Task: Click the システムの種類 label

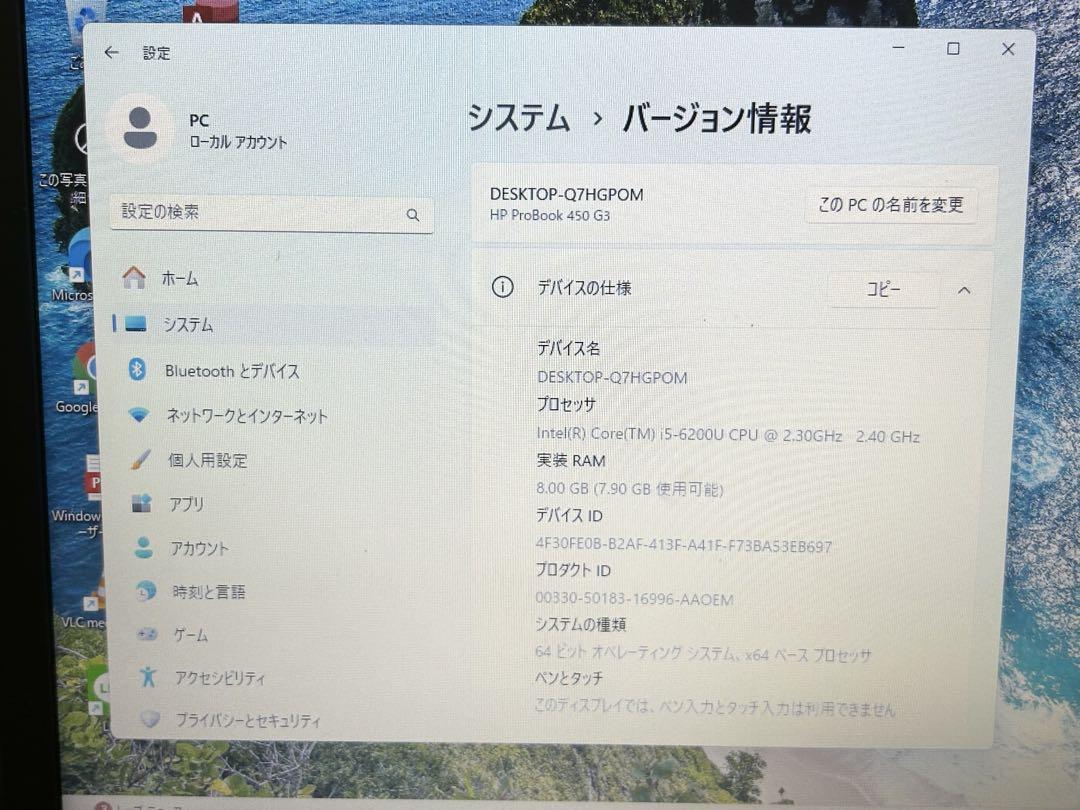Action: point(581,624)
